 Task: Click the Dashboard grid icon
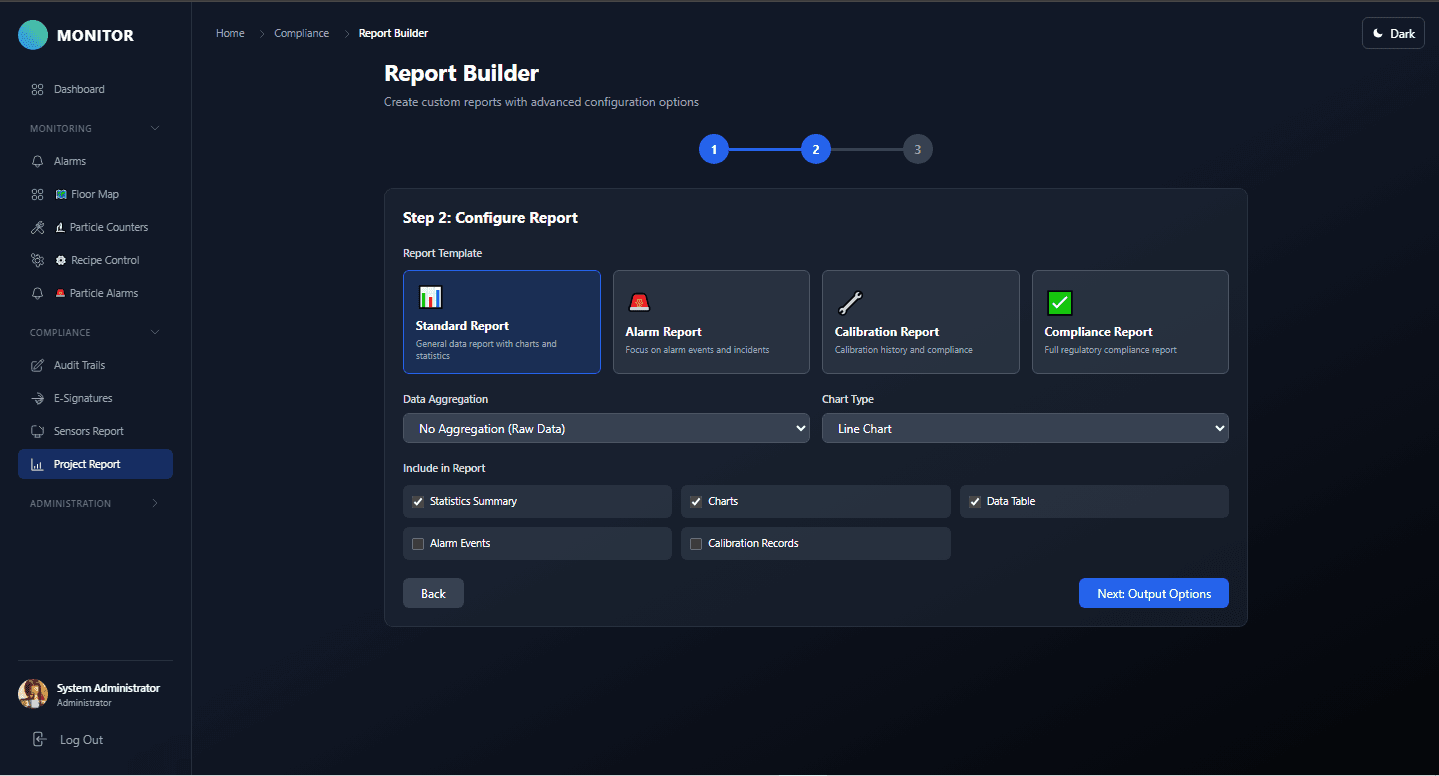37,89
